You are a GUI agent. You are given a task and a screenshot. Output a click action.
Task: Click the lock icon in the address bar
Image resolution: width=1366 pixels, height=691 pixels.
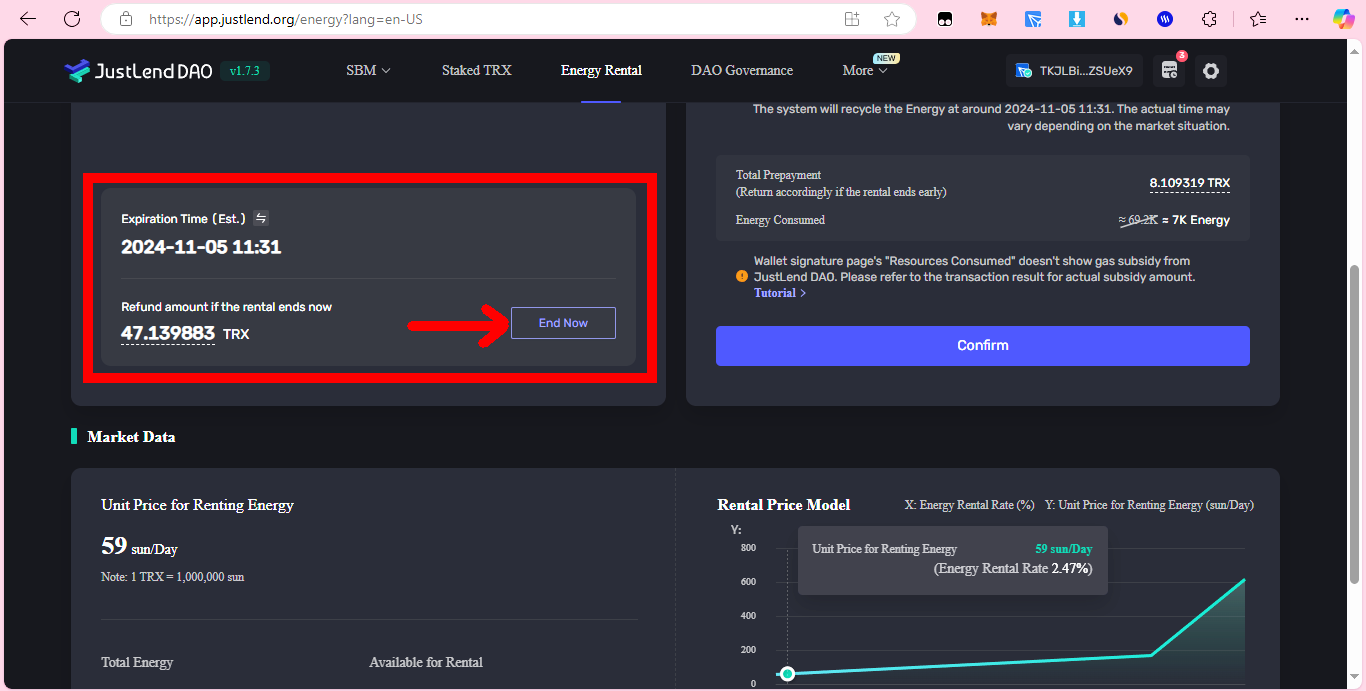pos(126,19)
